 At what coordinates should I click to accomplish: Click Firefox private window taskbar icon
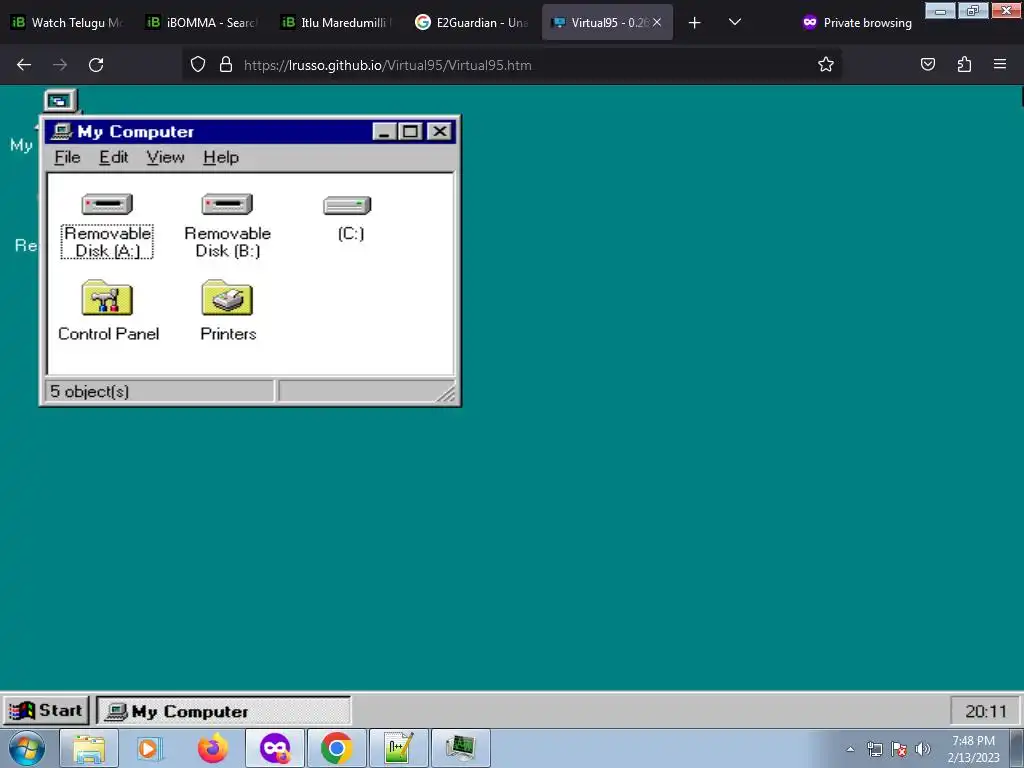(x=275, y=748)
